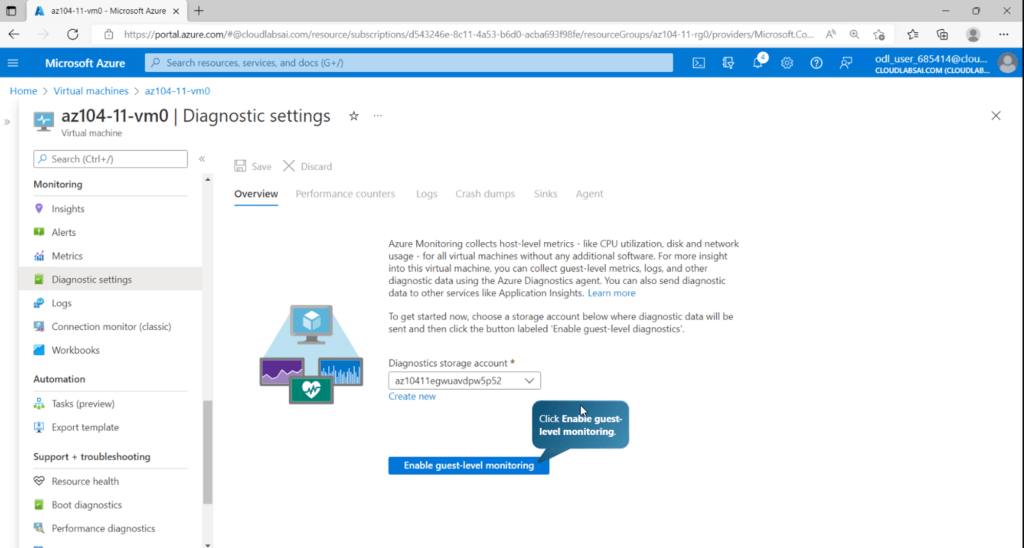Click the virtual machine icon beside title
Image resolution: width=1024 pixels, height=548 pixels.
coord(44,121)
